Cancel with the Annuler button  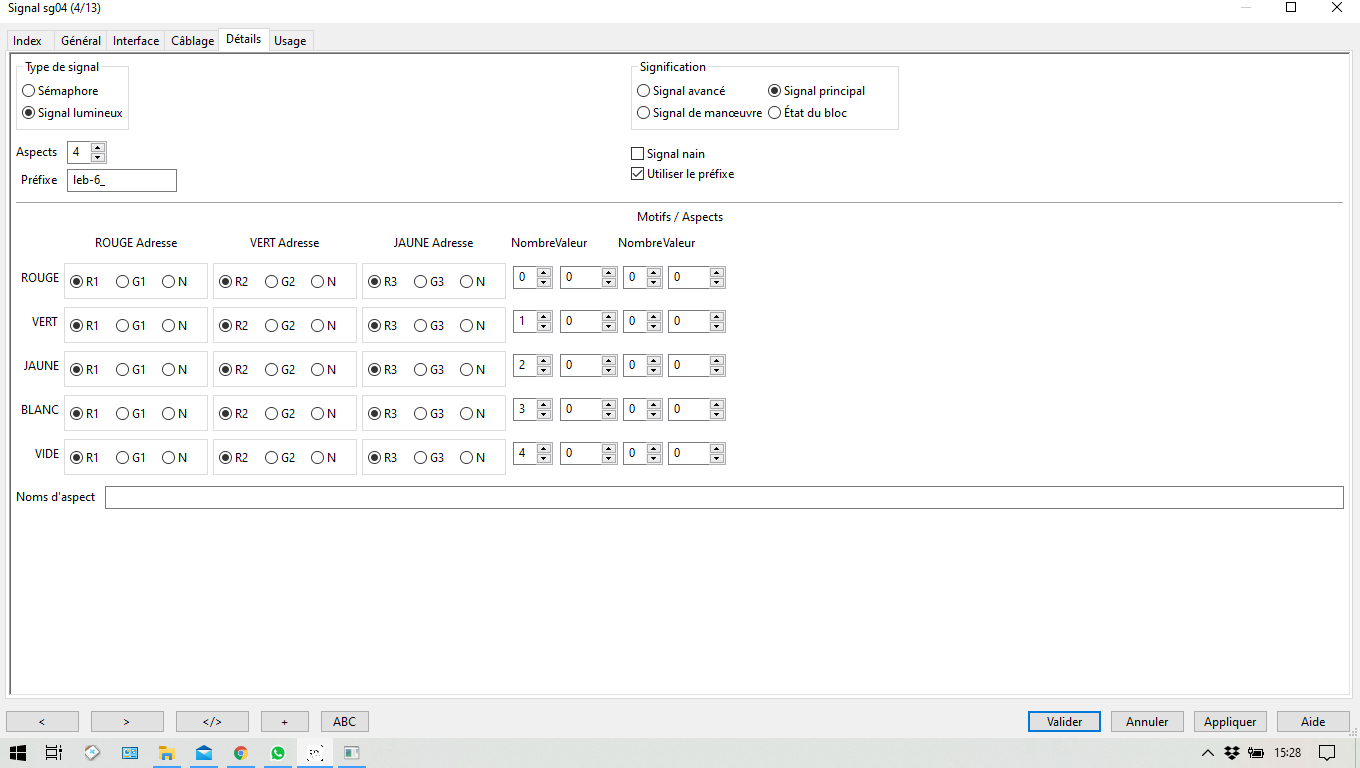click(1148, 722)
